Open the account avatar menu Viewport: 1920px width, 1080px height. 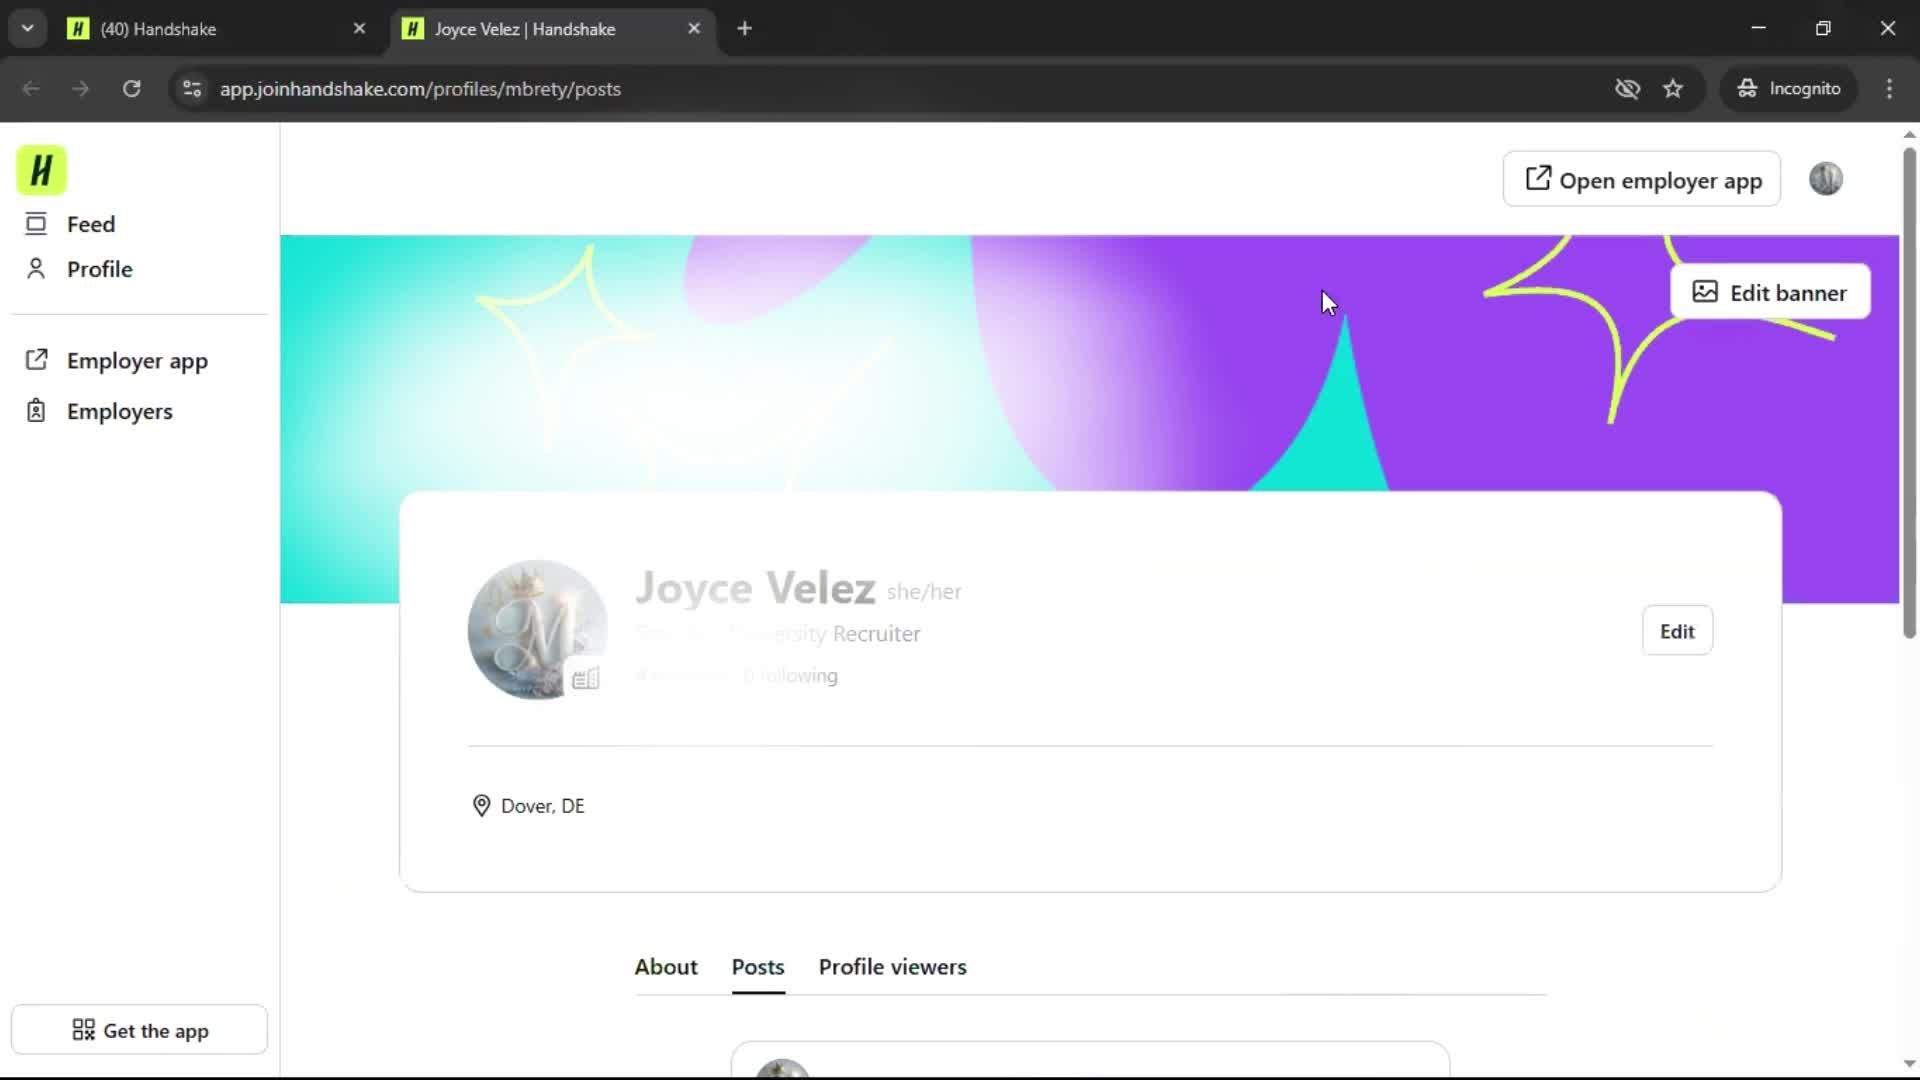(1825, 179)
